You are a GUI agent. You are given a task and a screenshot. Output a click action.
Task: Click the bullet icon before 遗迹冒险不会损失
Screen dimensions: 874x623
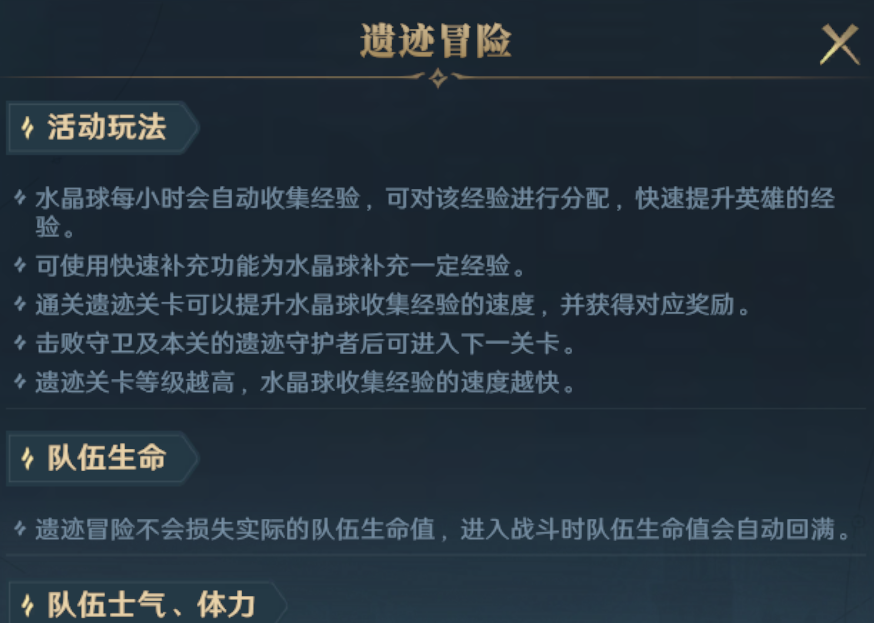click(20, 528)
